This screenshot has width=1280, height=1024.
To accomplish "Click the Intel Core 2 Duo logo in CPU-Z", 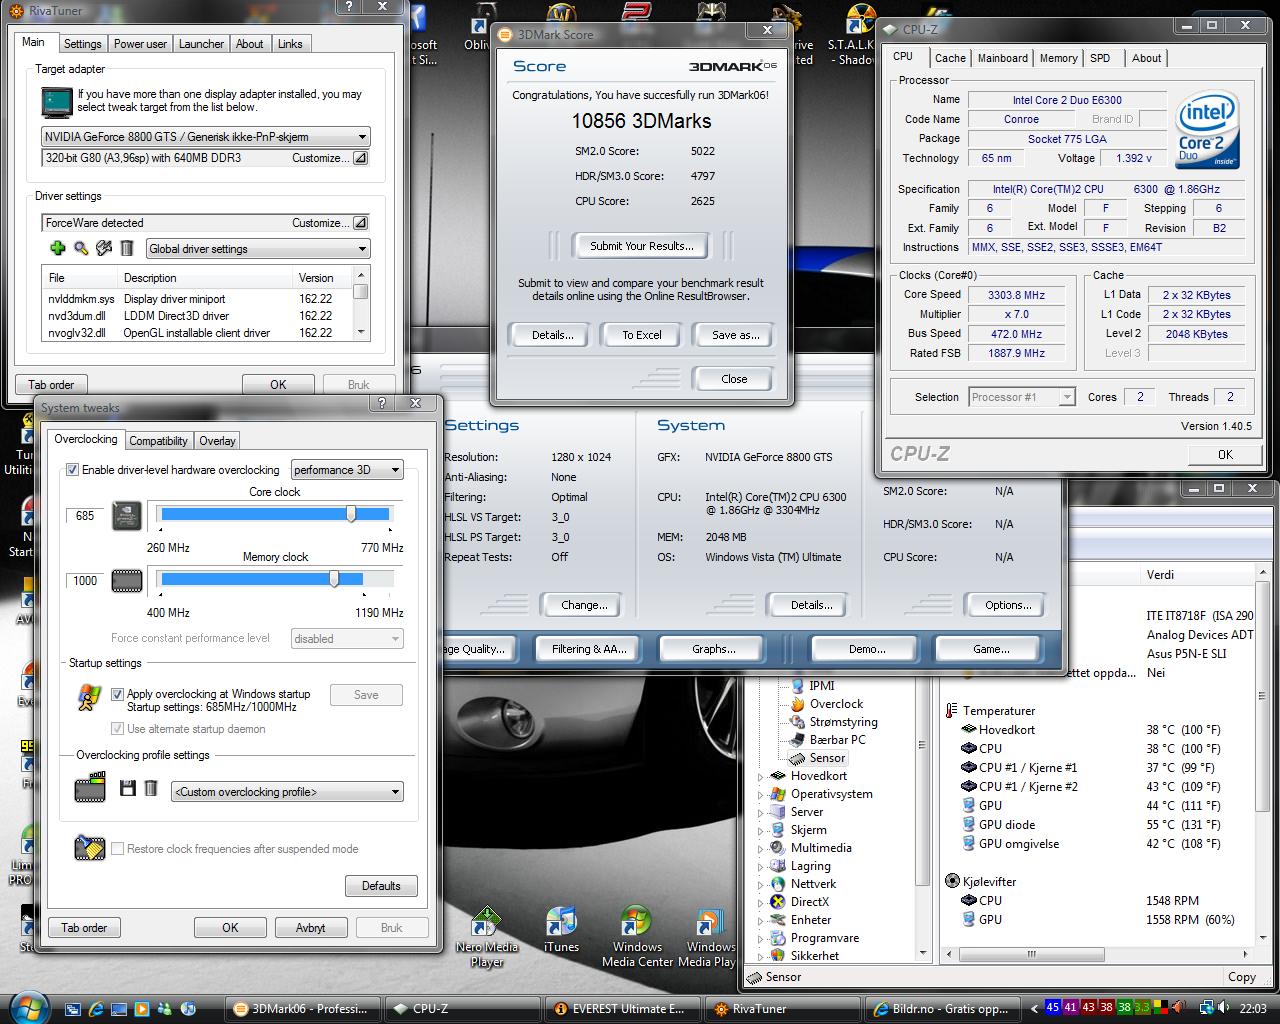I will (x=1207, y=129).
